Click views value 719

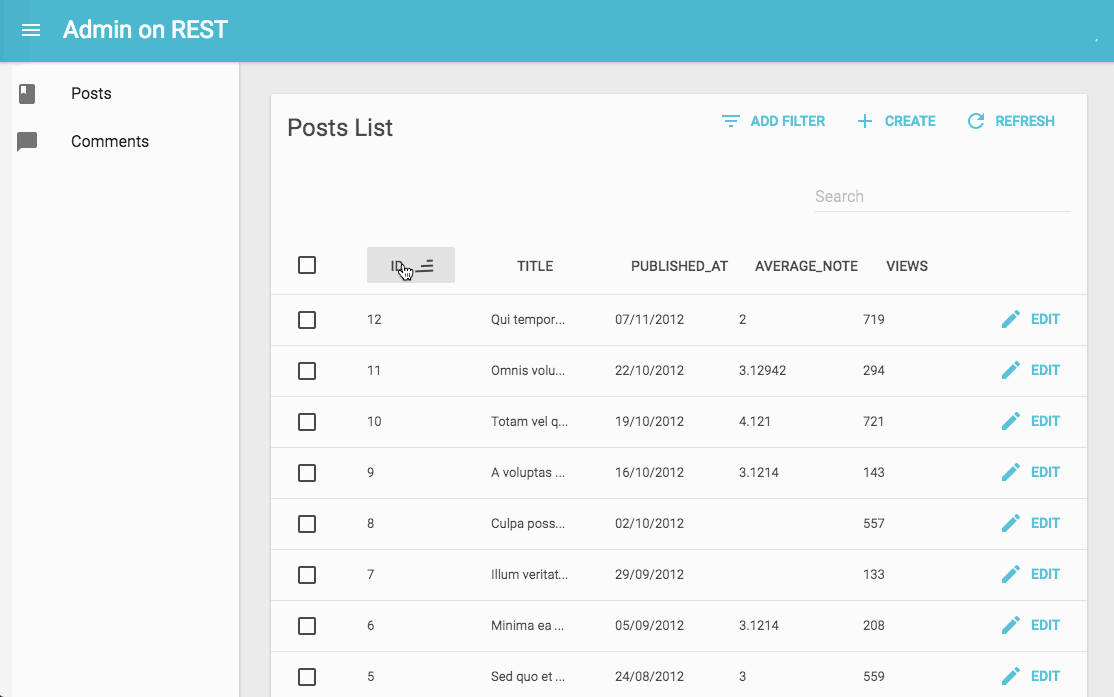click(x=874, y=320)
